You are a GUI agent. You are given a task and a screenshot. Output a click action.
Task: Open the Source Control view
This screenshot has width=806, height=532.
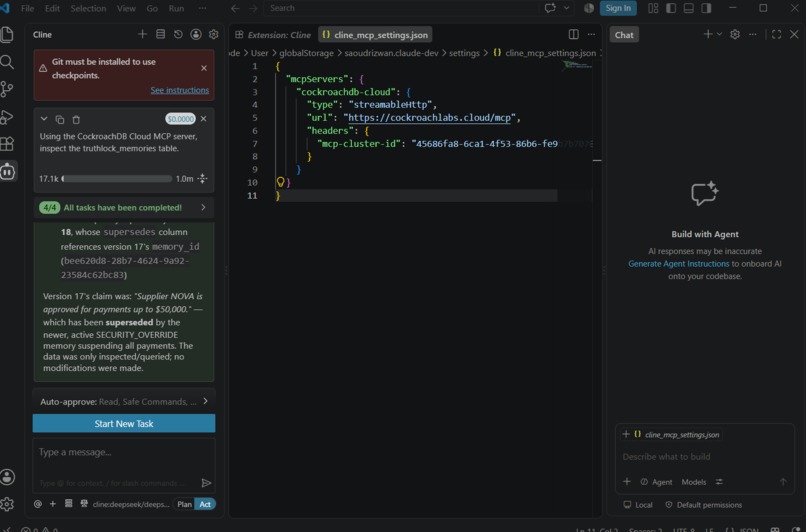[7, 89]
